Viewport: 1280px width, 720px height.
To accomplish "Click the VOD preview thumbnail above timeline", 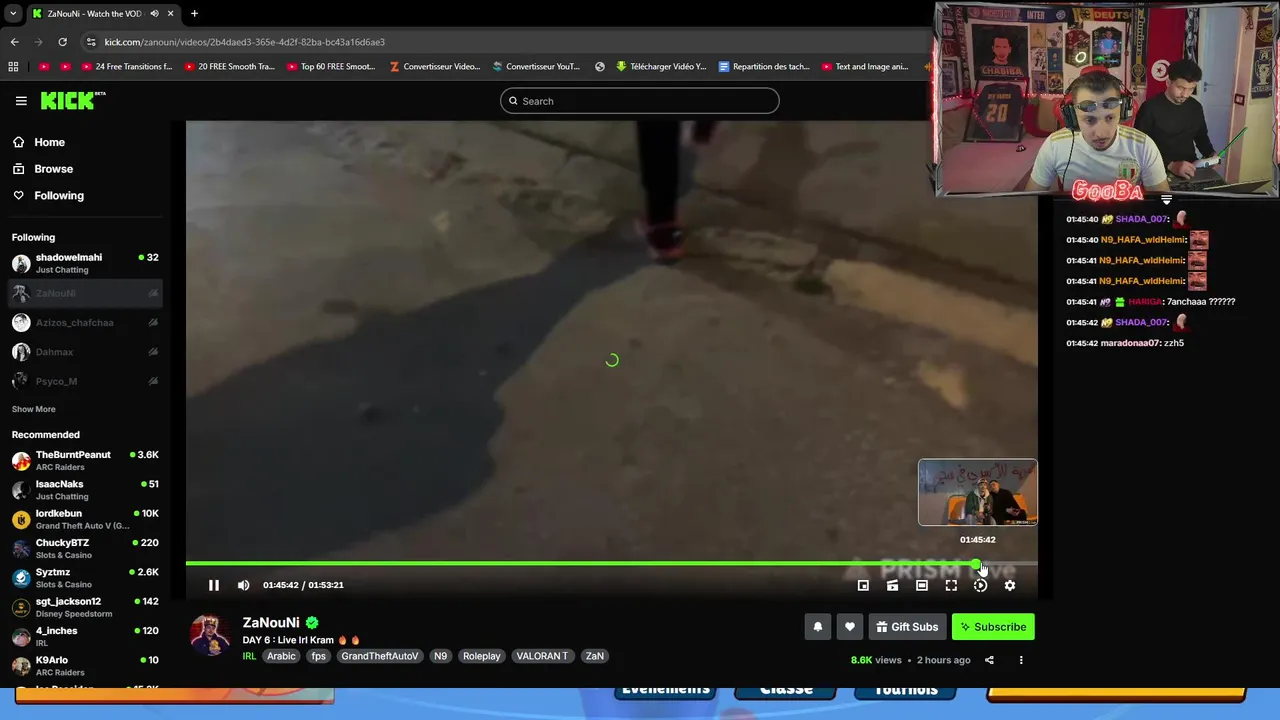I will coord(978,492).
